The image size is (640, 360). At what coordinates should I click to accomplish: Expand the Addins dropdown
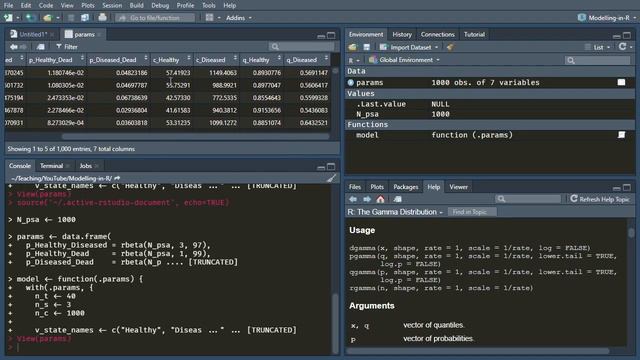point(239,18)
